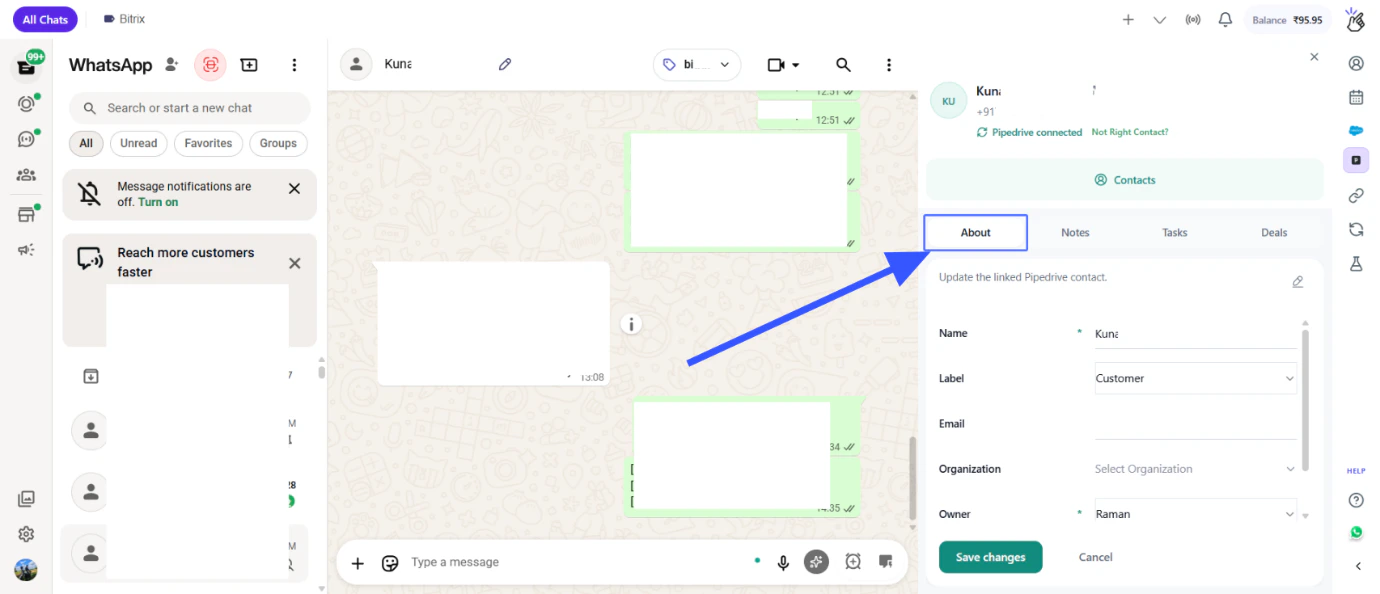Open the chats icon with 99+ badge
Image resolution: width=1380 pixels, height=594 pixels.
(26, 68)
